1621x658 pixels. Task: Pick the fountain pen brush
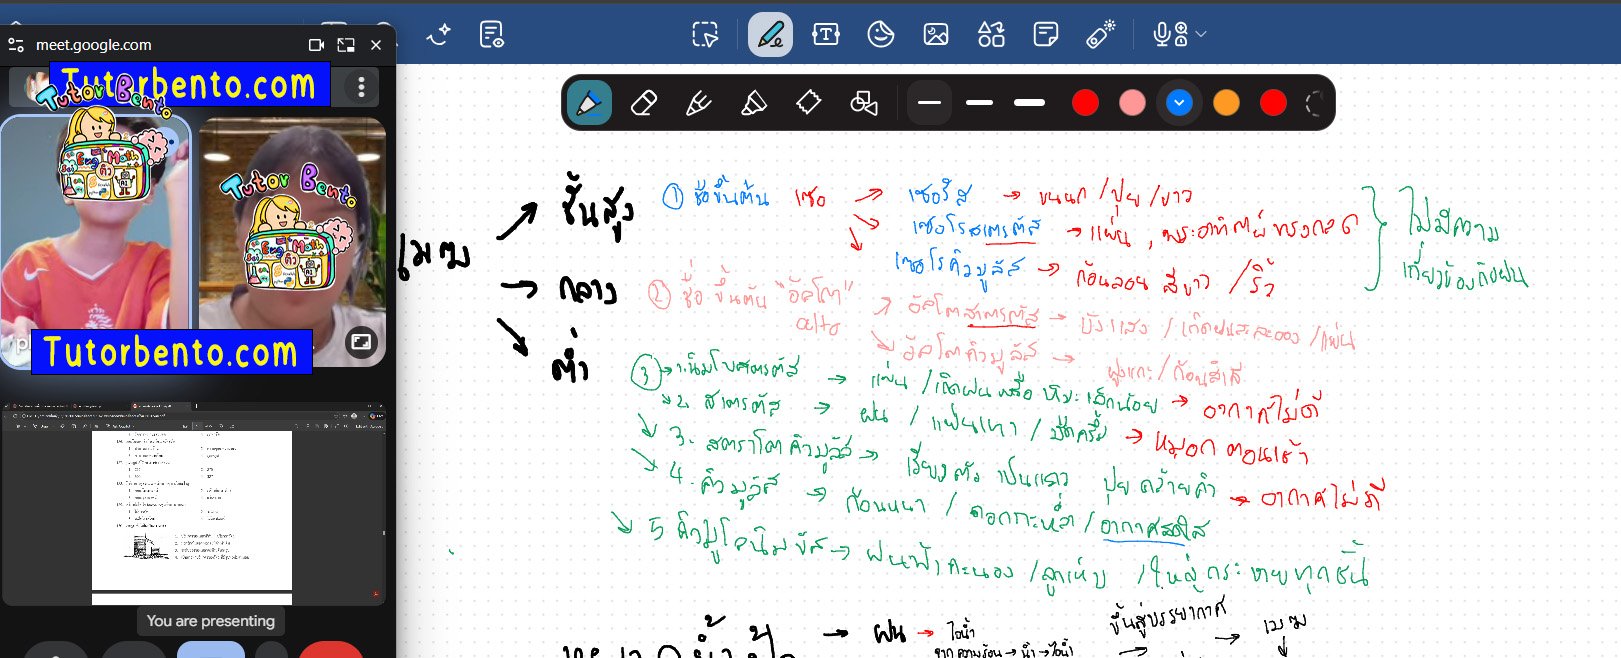699,102
